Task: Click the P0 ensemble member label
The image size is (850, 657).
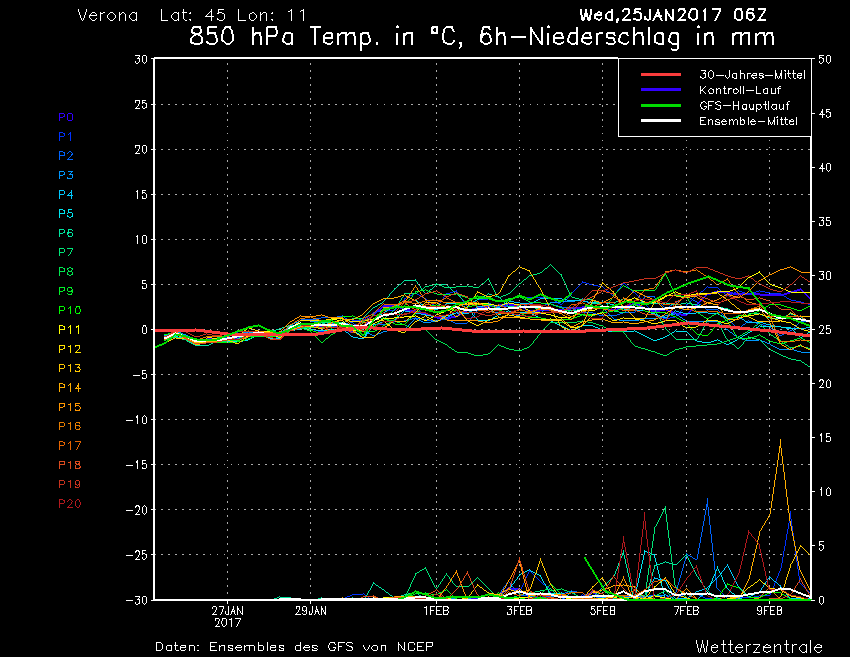Action: coord(66,117)
